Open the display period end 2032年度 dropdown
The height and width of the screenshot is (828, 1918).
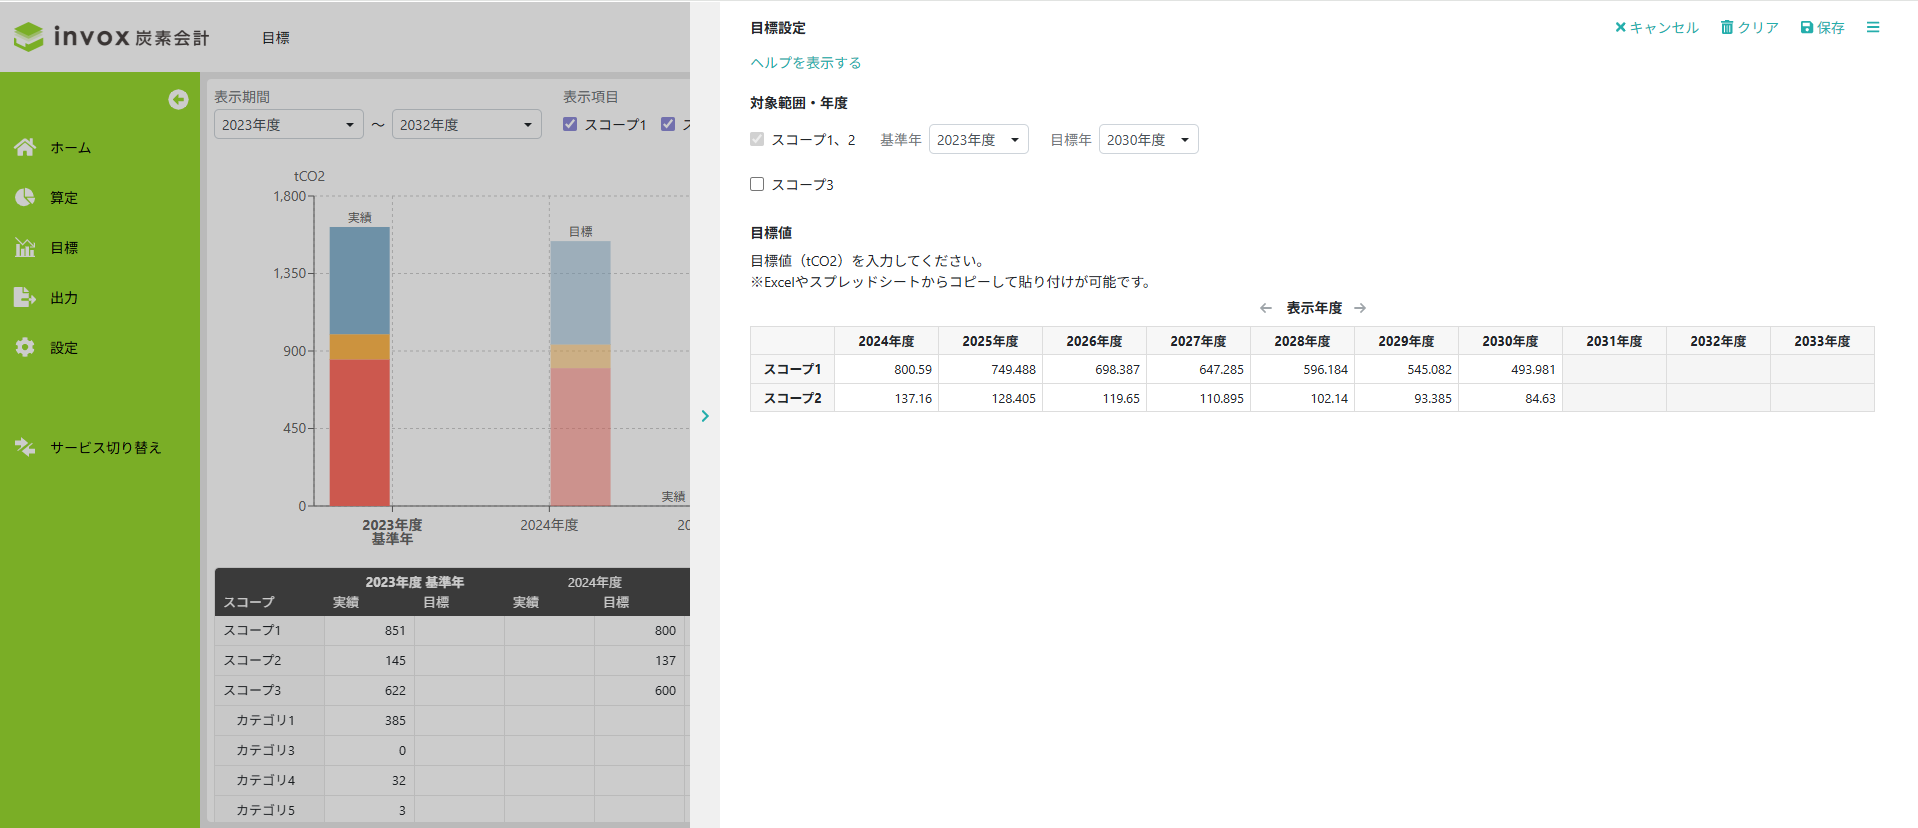click(466, 125)
